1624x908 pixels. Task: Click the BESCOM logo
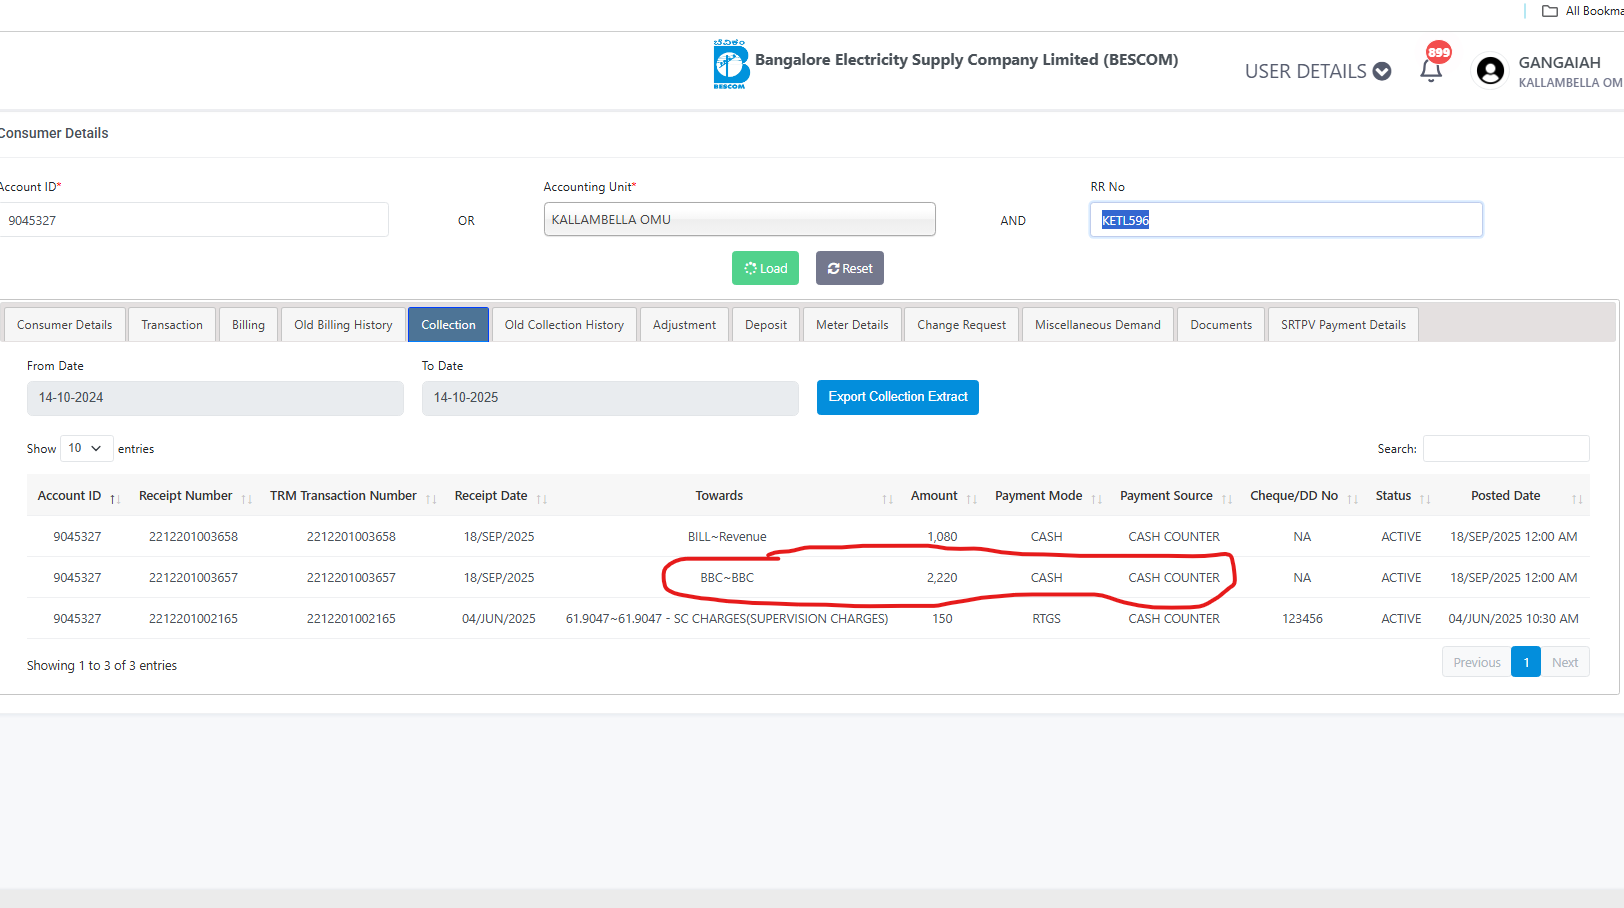[731, 65]
